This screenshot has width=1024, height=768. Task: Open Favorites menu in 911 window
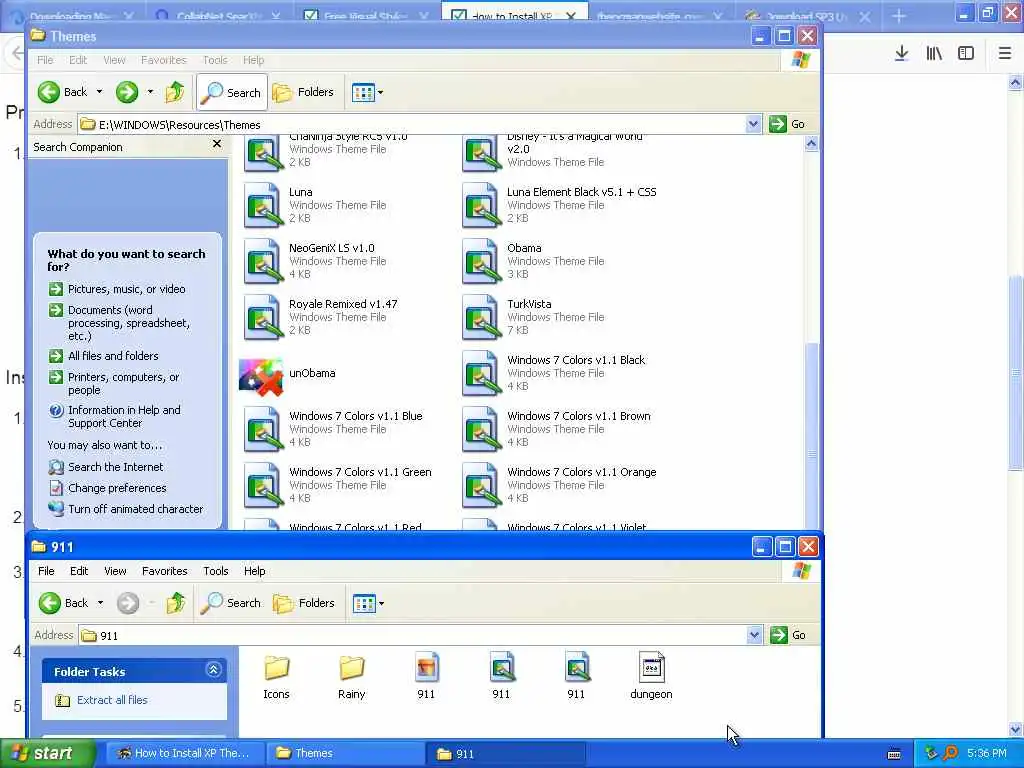[x=165, y=571]
